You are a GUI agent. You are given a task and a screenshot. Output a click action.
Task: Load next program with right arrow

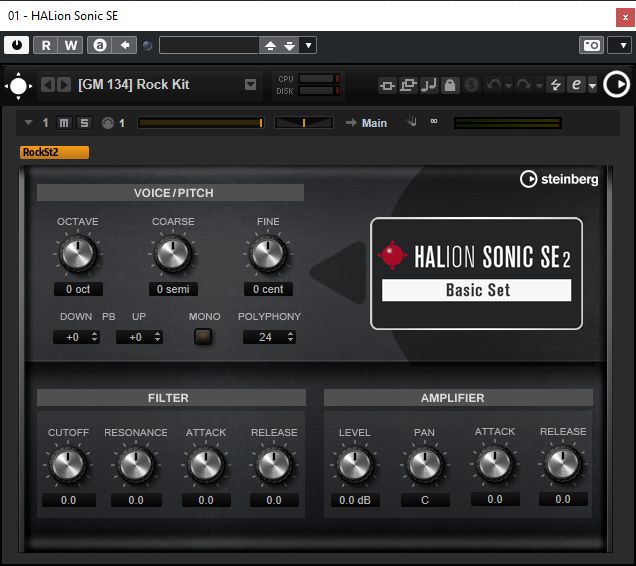64,85
